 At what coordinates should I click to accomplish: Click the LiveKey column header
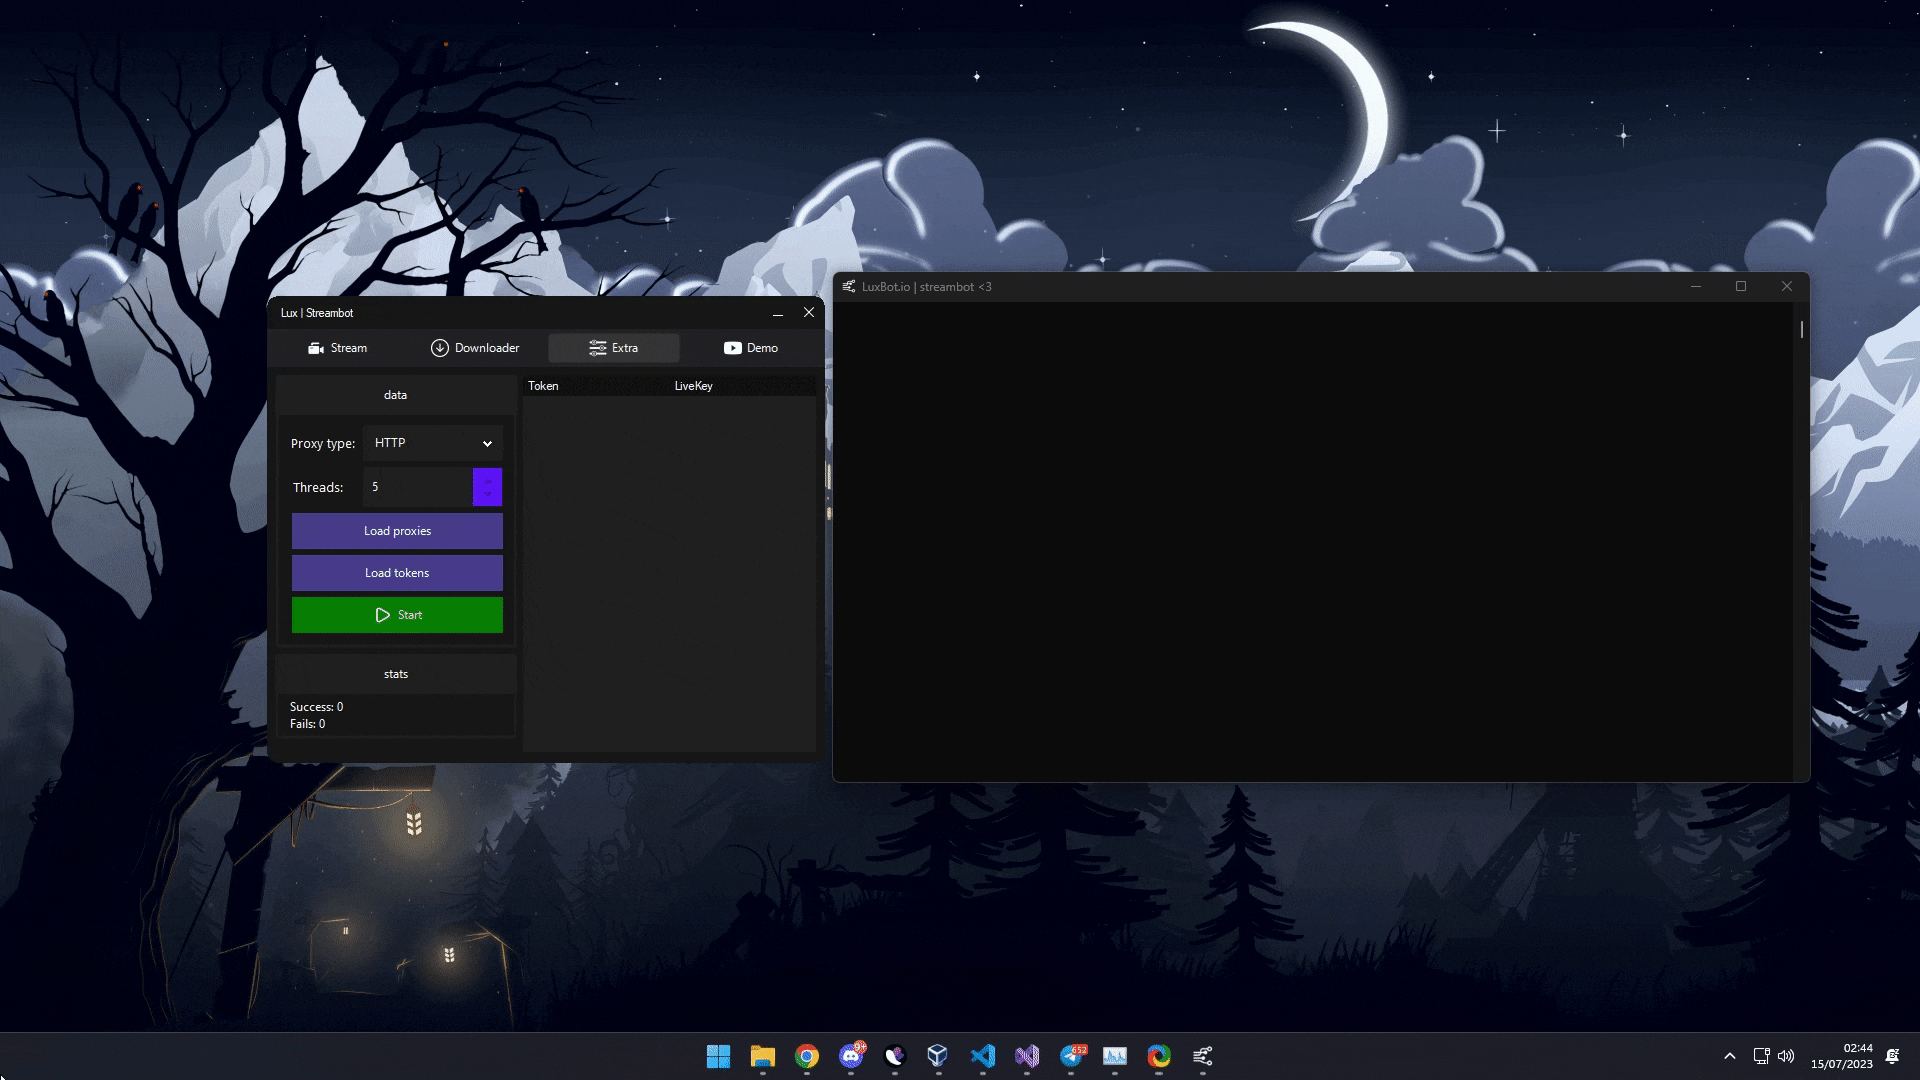tap(693, 386)
